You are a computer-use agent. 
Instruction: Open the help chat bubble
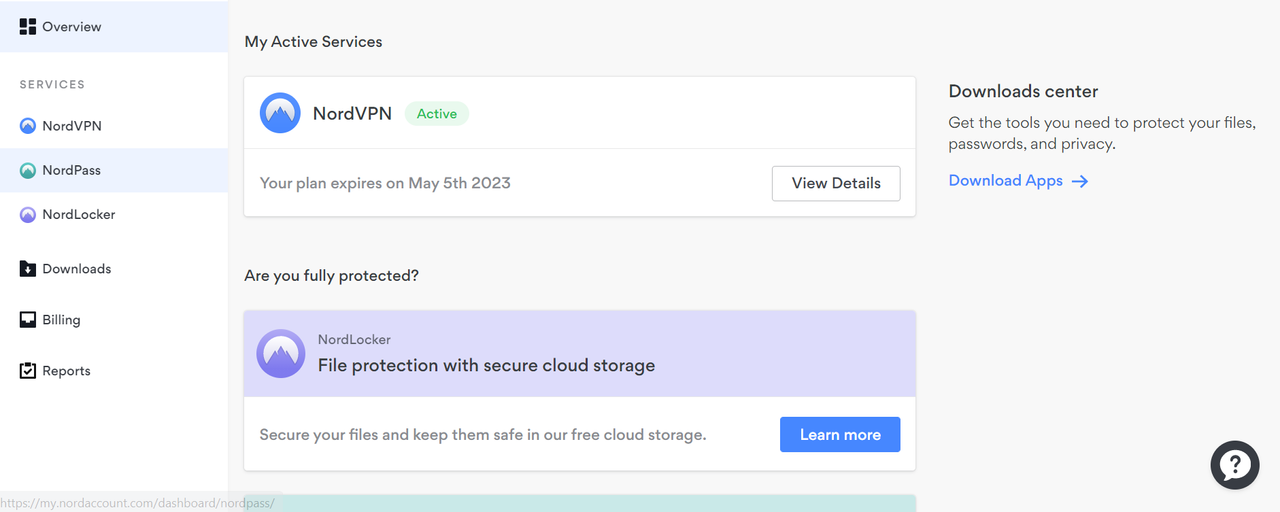pos(1235,465)
